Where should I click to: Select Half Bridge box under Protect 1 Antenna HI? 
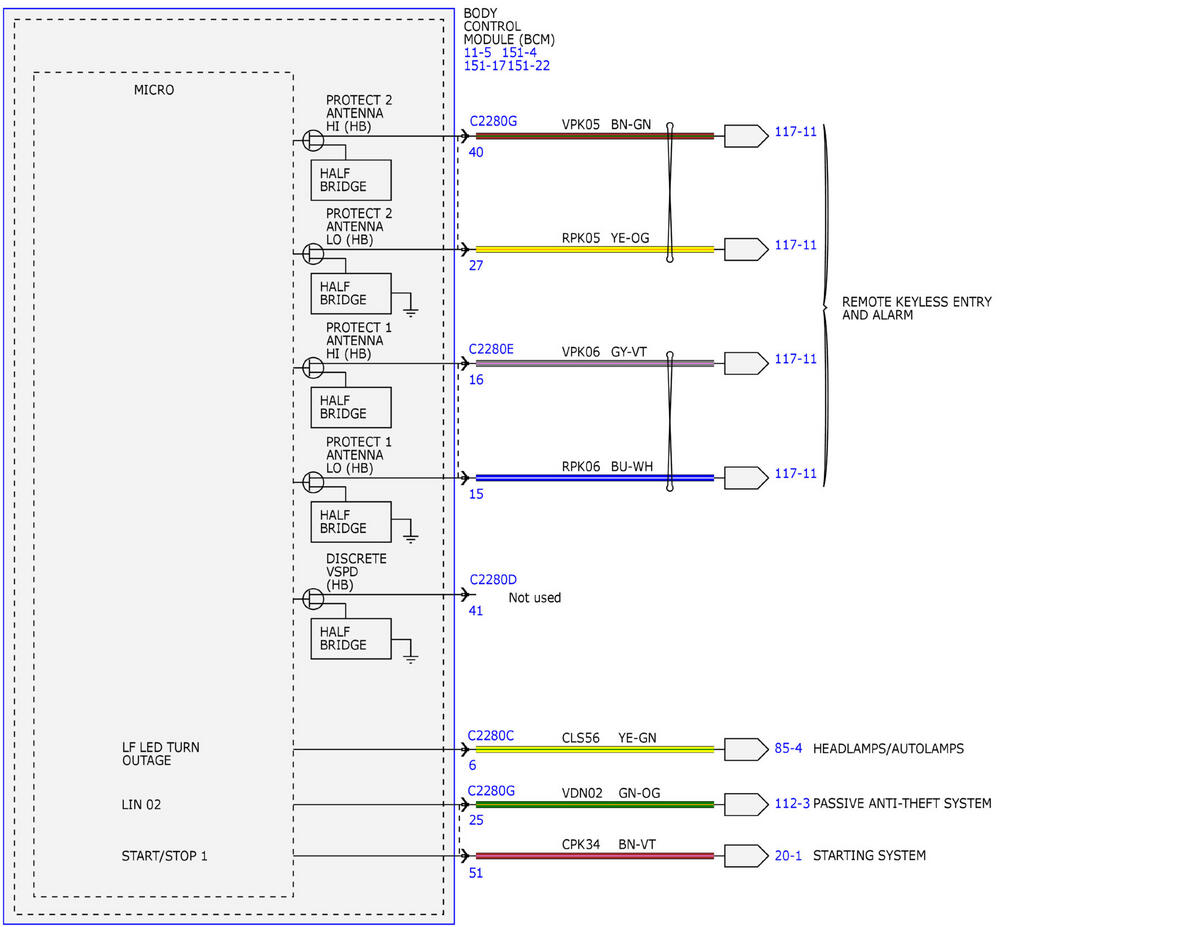tap(351, 407)
